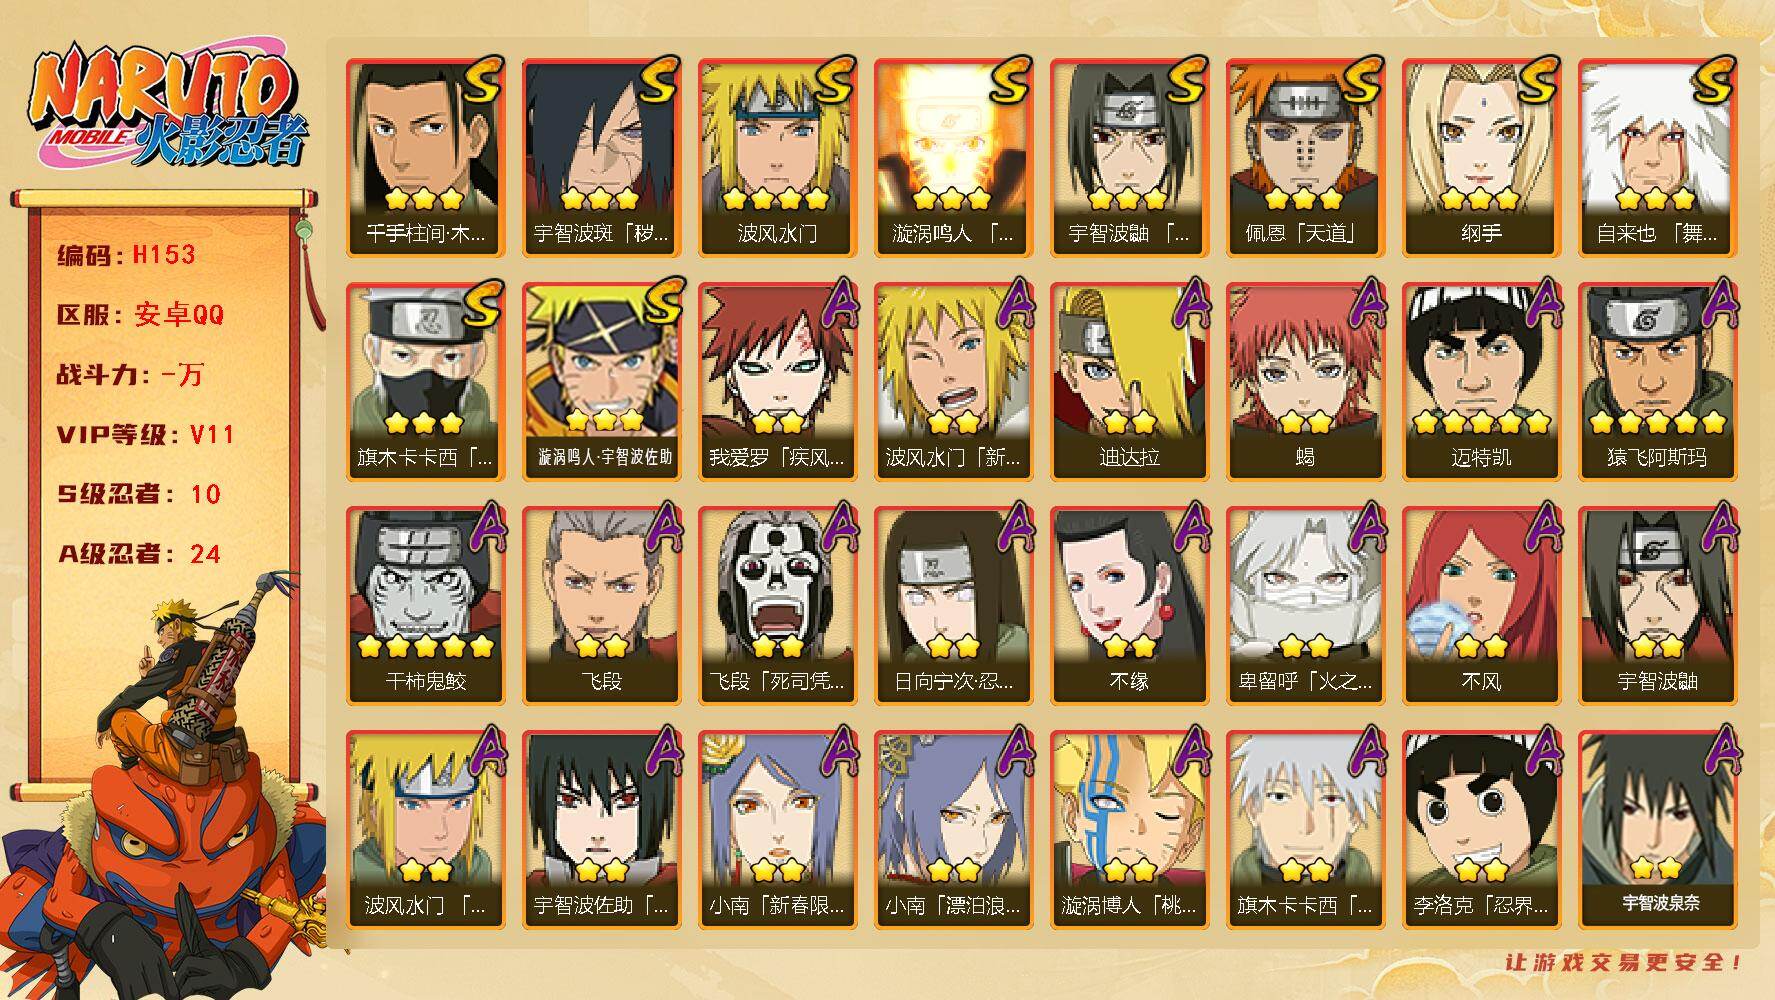This screenshot has height=1000, width=1775.
Task: Choose the 迪达拉 A-rank card
Action: [x=1129, y=382]
